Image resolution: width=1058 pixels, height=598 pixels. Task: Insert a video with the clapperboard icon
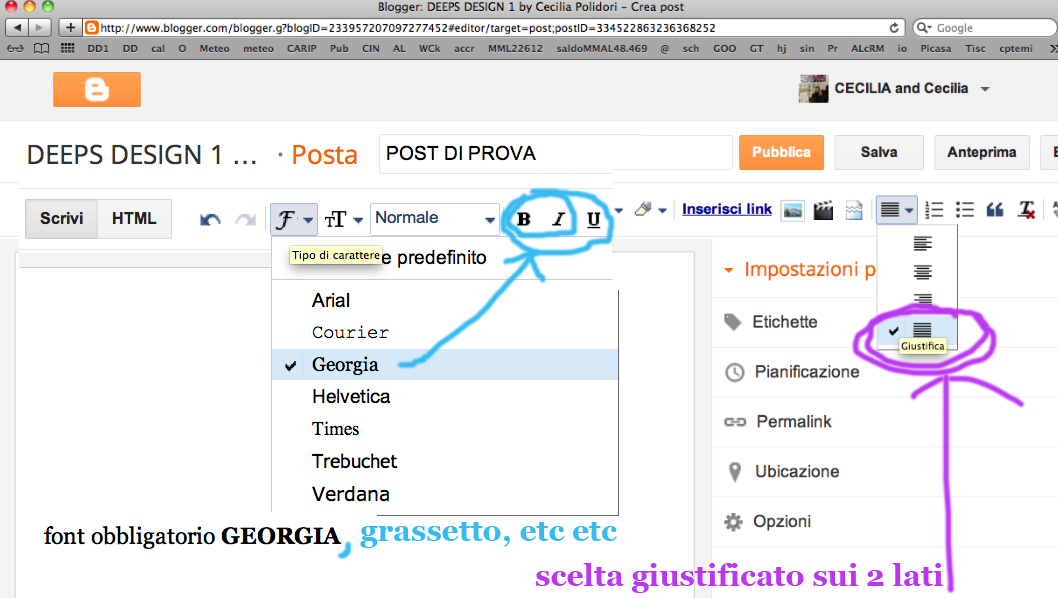click(823, 211)
